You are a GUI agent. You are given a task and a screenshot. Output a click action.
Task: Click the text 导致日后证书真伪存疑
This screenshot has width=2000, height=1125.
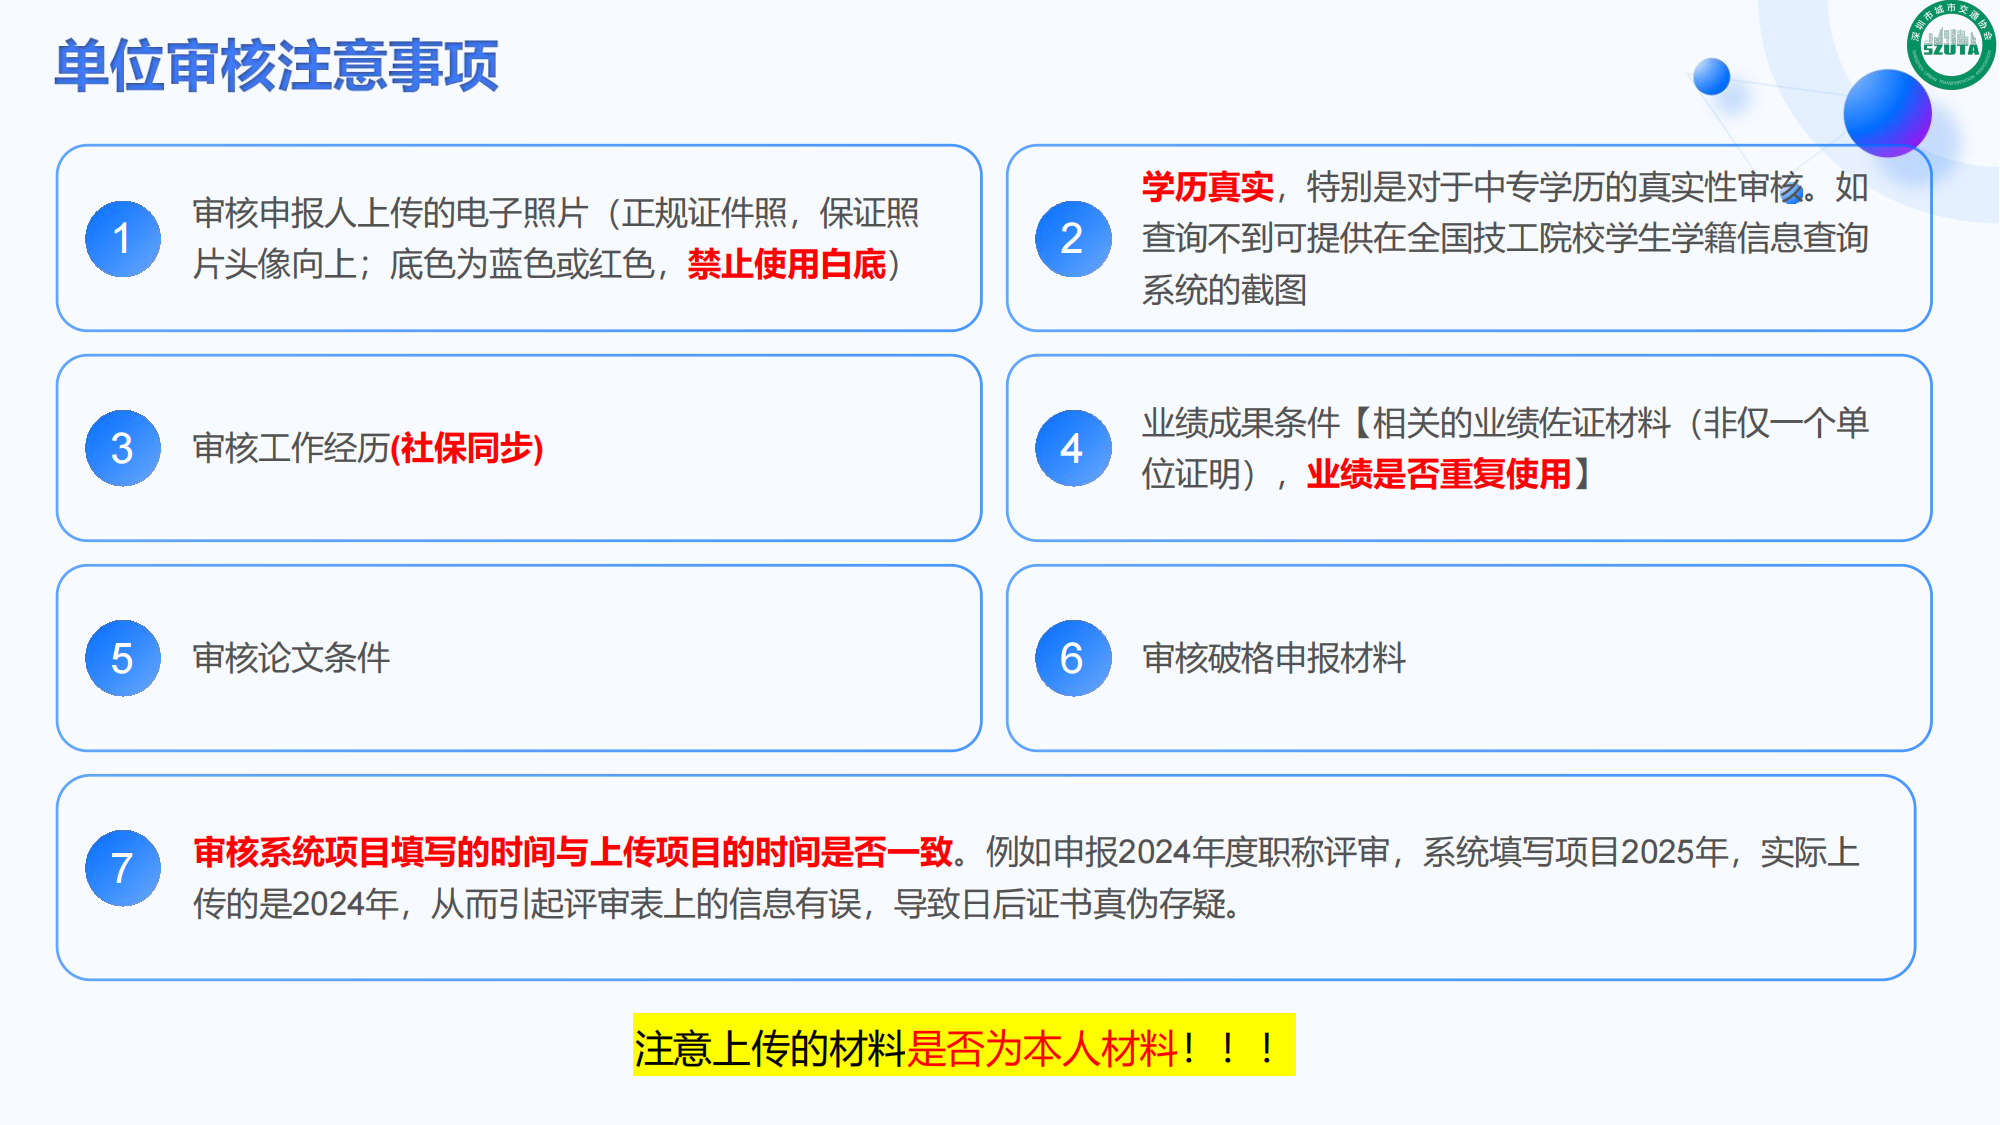(1059, 904)
